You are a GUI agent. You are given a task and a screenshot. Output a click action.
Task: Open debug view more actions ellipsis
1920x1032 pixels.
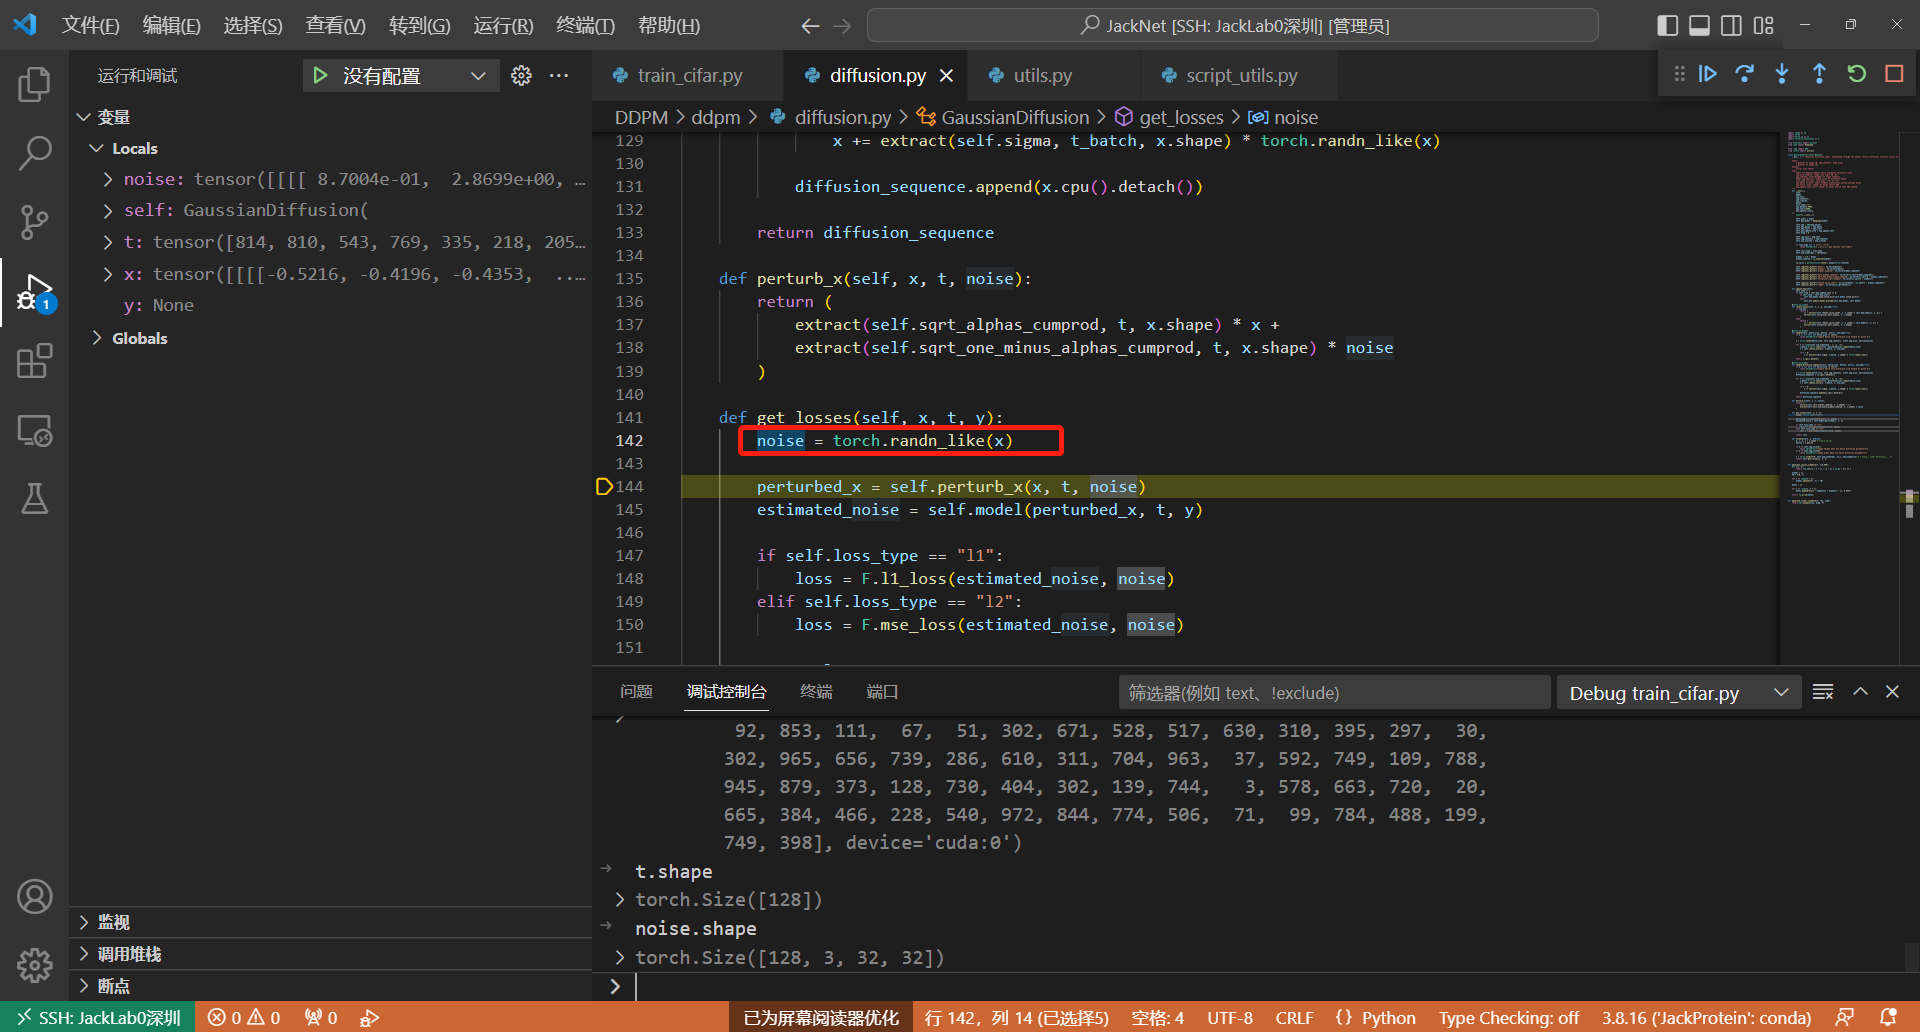(559, 76)
